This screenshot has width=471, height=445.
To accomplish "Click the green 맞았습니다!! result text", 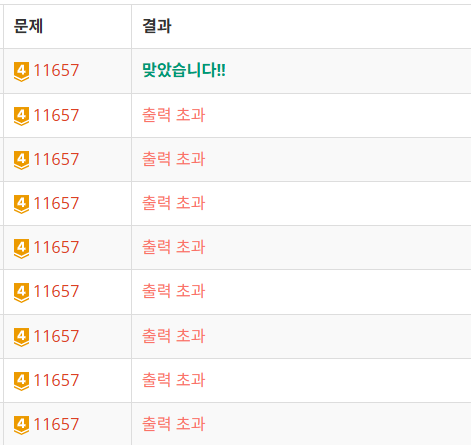I will (184, 70).
